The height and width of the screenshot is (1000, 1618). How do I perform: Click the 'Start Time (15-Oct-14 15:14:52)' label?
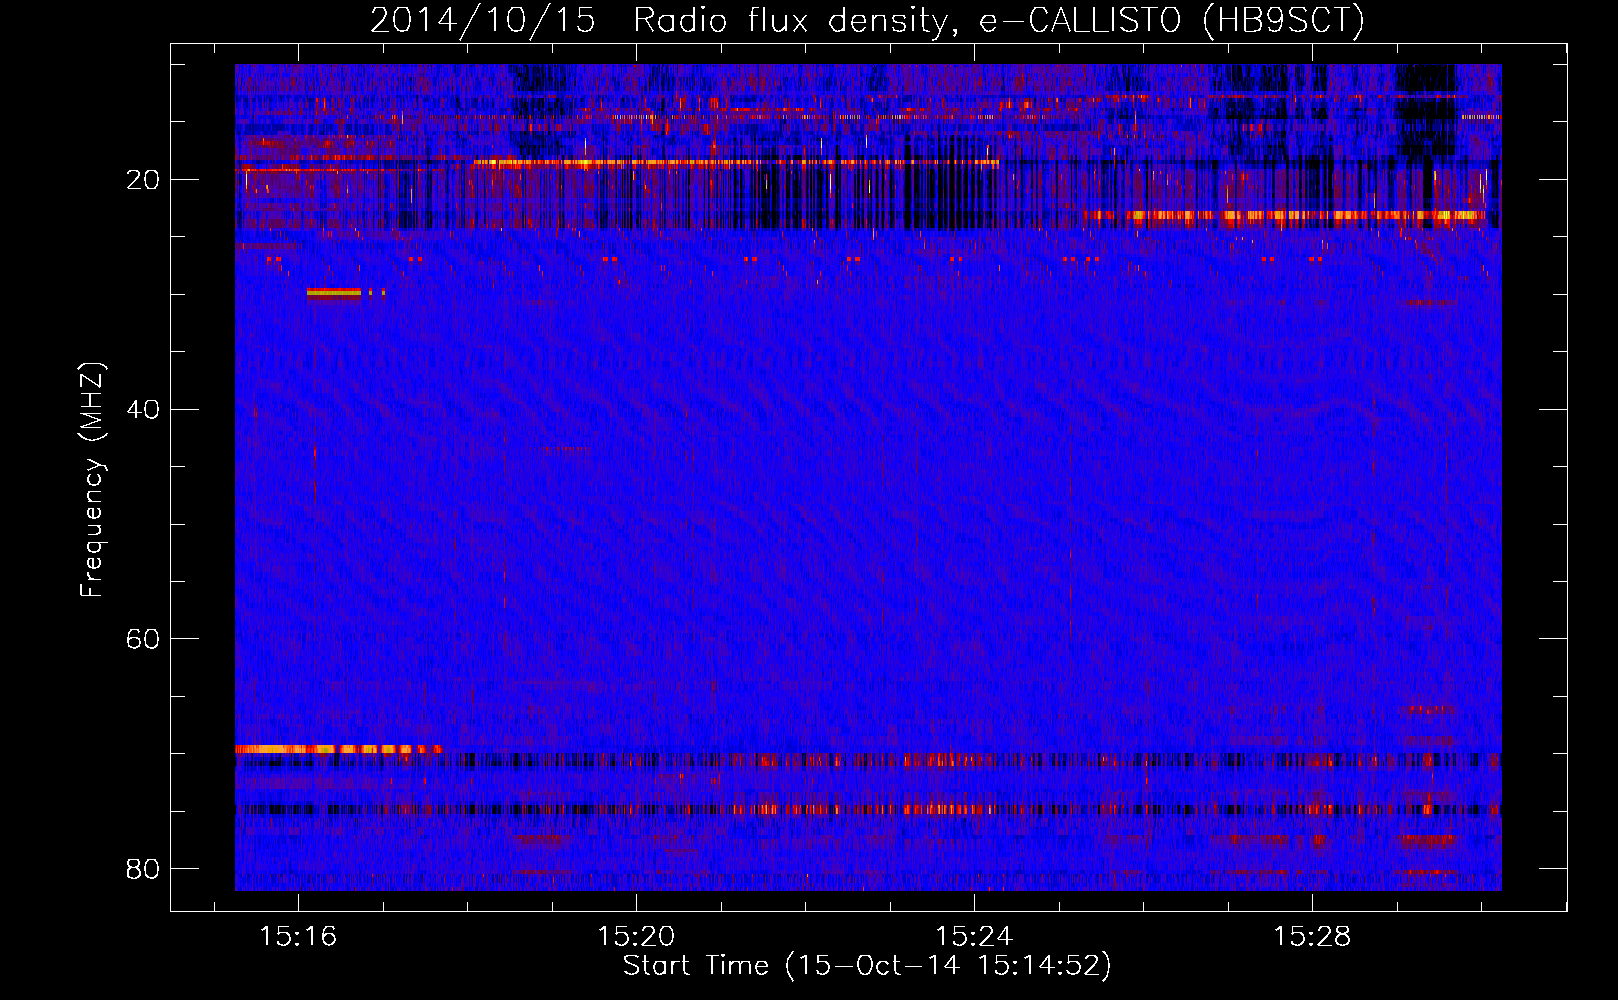click(x=867, y=966)
